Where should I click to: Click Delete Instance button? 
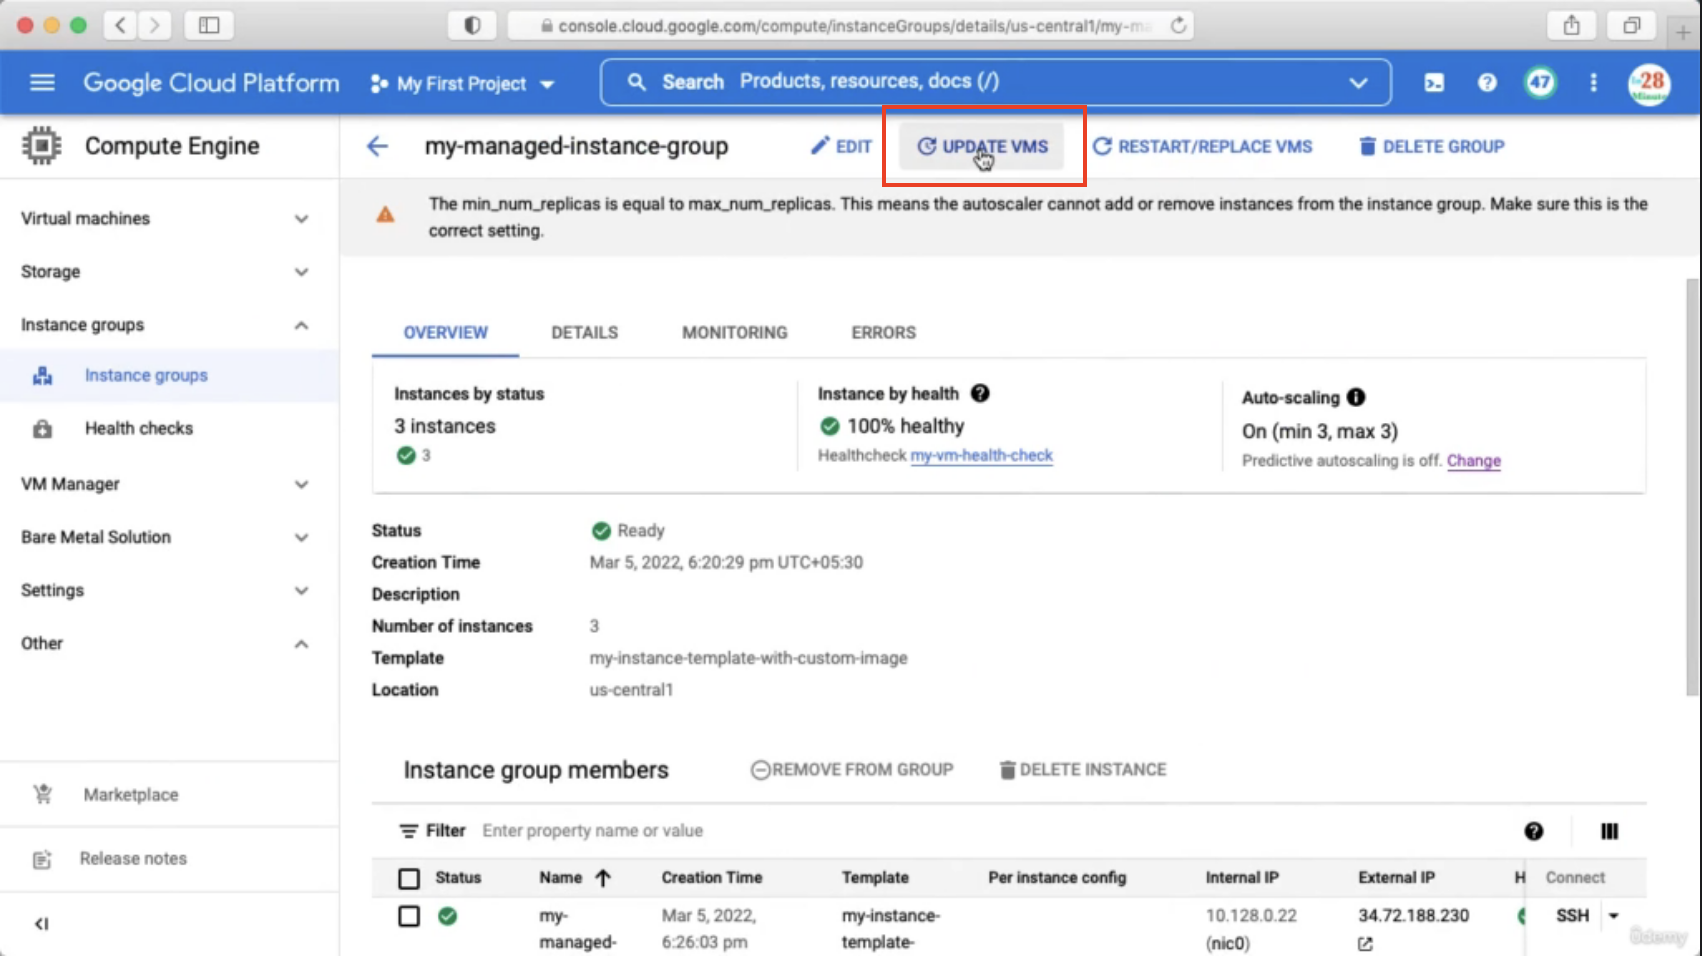pyautogui.click(x=1083, y=770)
